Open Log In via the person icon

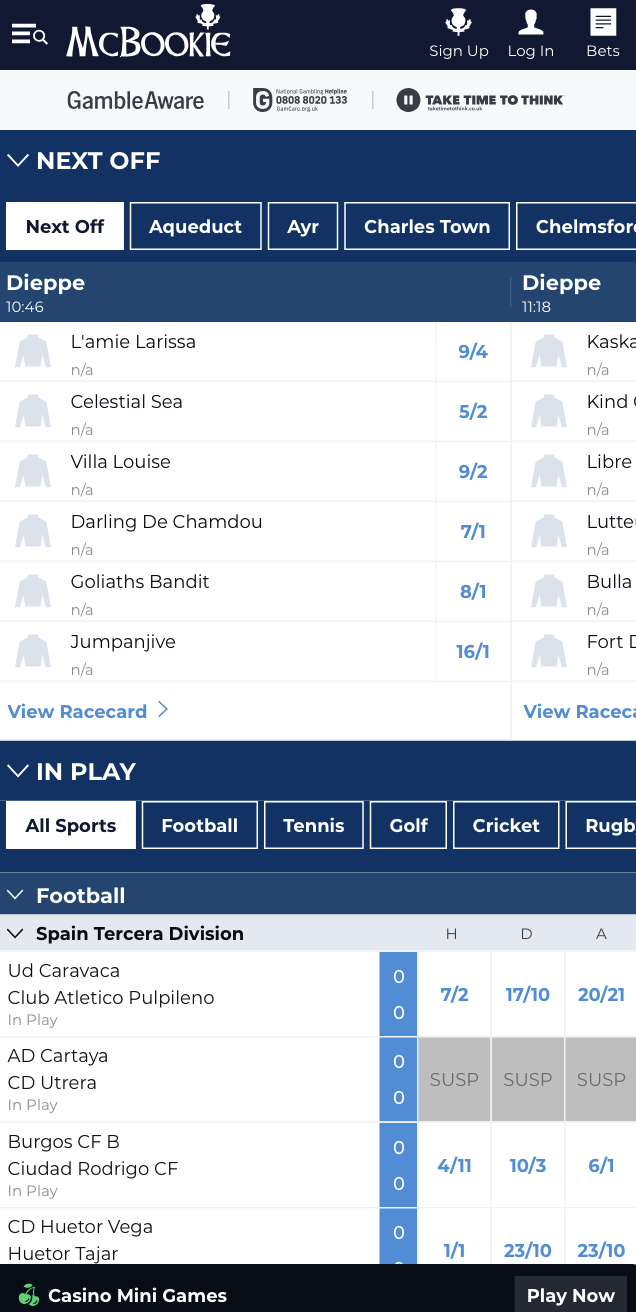[x=530, y=22]
